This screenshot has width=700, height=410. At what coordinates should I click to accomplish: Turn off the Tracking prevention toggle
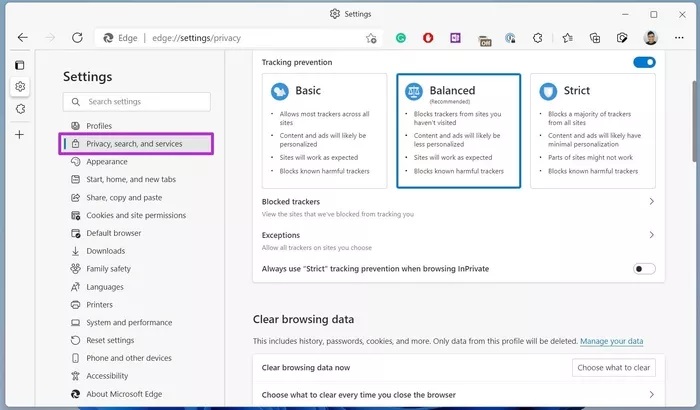pos(644,62)
